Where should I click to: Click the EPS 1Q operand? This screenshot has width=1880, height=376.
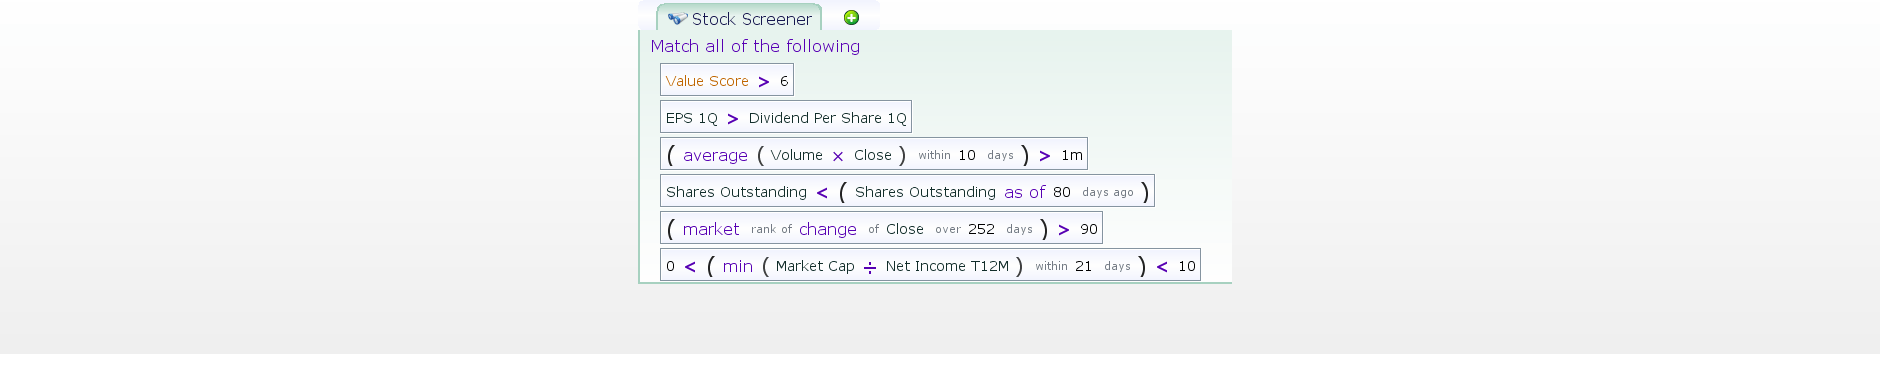(692, 118)
